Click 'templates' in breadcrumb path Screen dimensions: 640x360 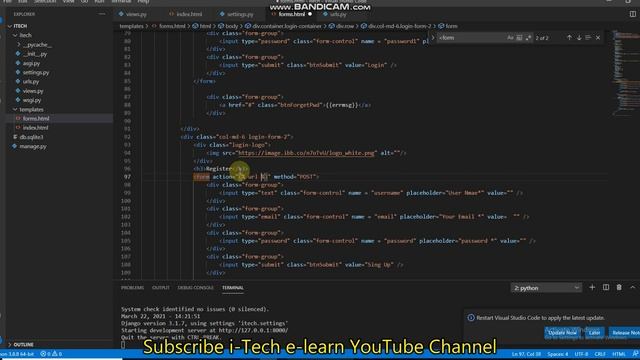[x=131, y=26]
